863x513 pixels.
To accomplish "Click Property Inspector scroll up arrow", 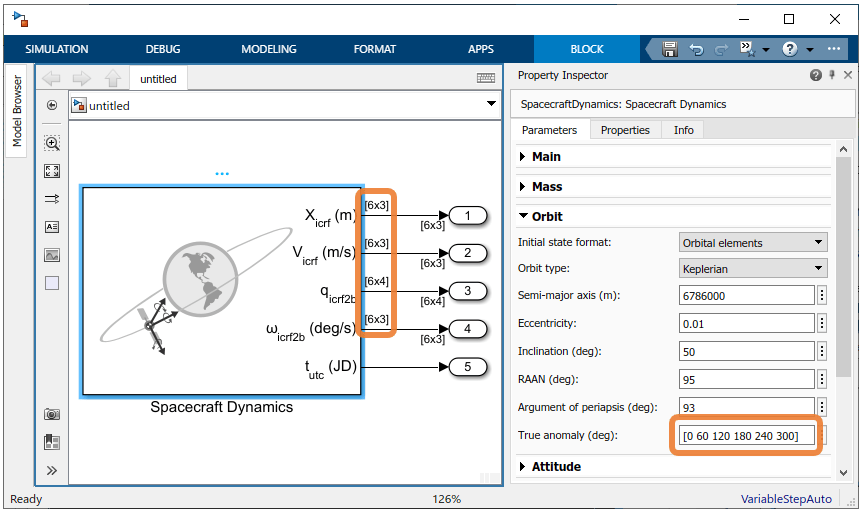I will point(843,149).
